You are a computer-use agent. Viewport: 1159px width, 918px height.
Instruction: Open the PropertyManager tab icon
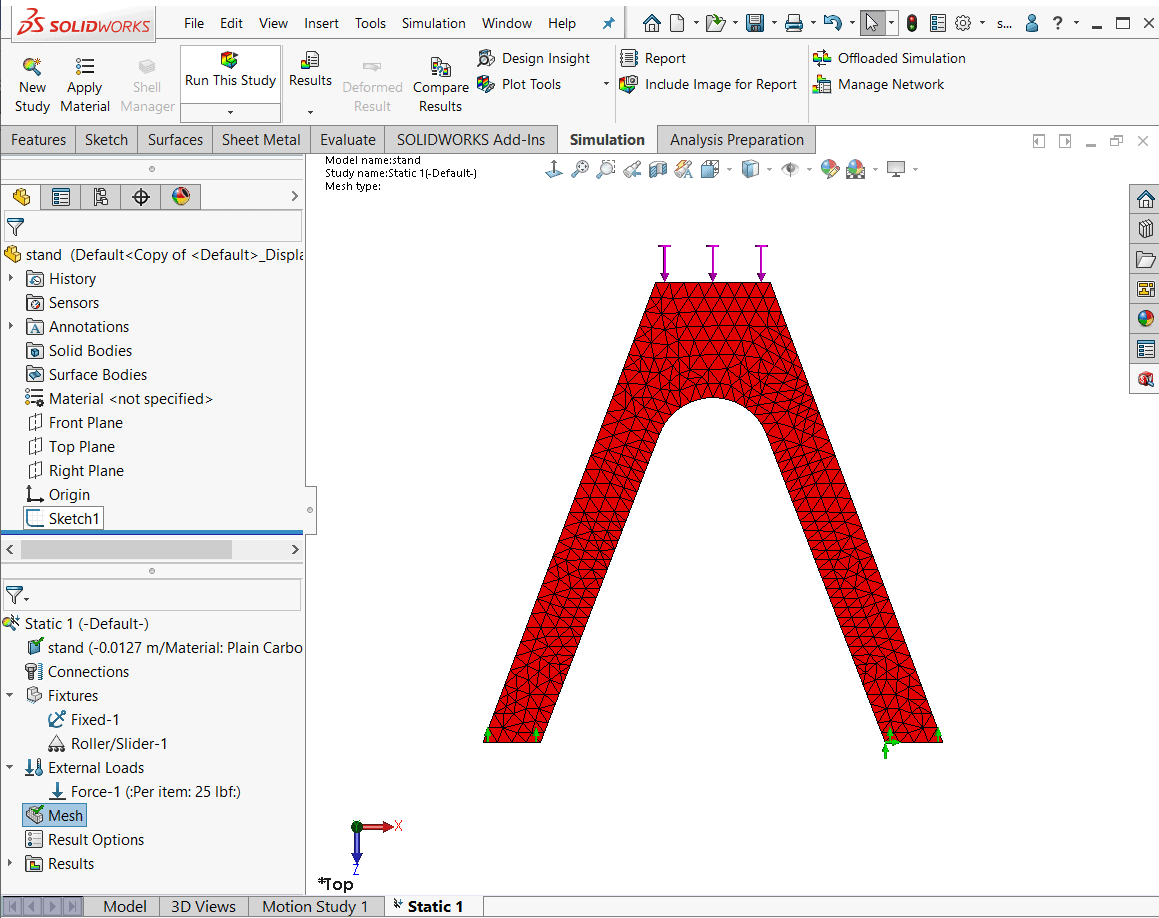pyautogui.click(x=61, y=197)
